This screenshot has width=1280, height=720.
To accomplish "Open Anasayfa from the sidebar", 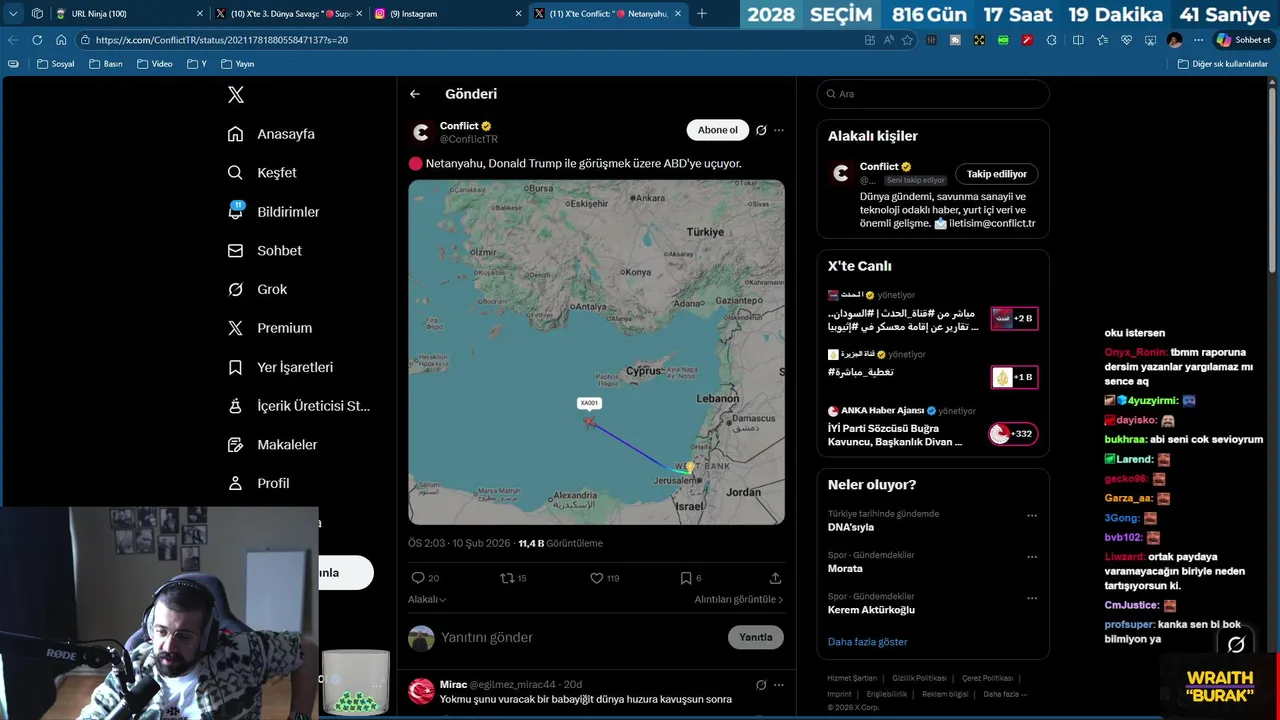I will pyautogui.click(x=271, y=134).
